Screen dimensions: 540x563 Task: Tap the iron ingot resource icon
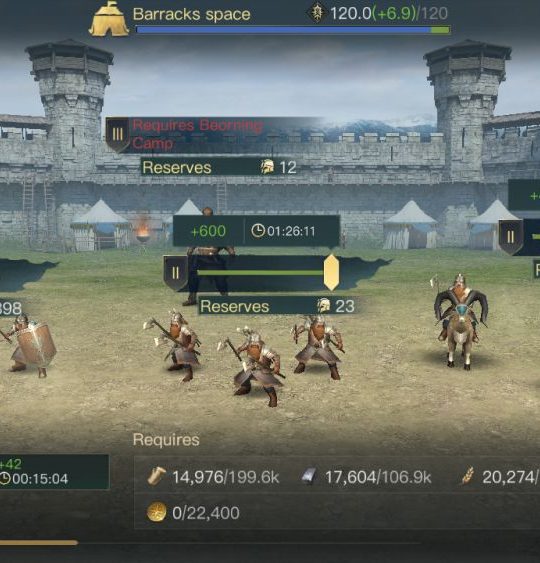pos(308,476)
